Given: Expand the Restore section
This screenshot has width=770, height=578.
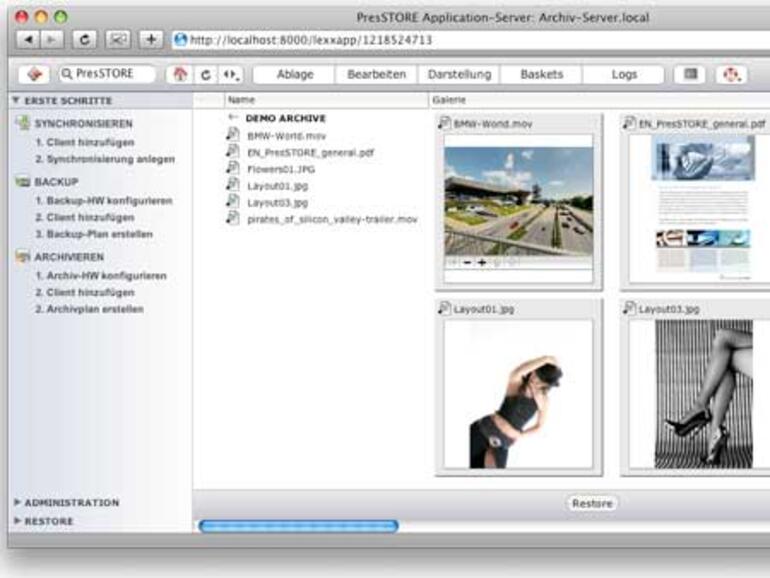Looking at the screenshot, I should tap(17, 521).
